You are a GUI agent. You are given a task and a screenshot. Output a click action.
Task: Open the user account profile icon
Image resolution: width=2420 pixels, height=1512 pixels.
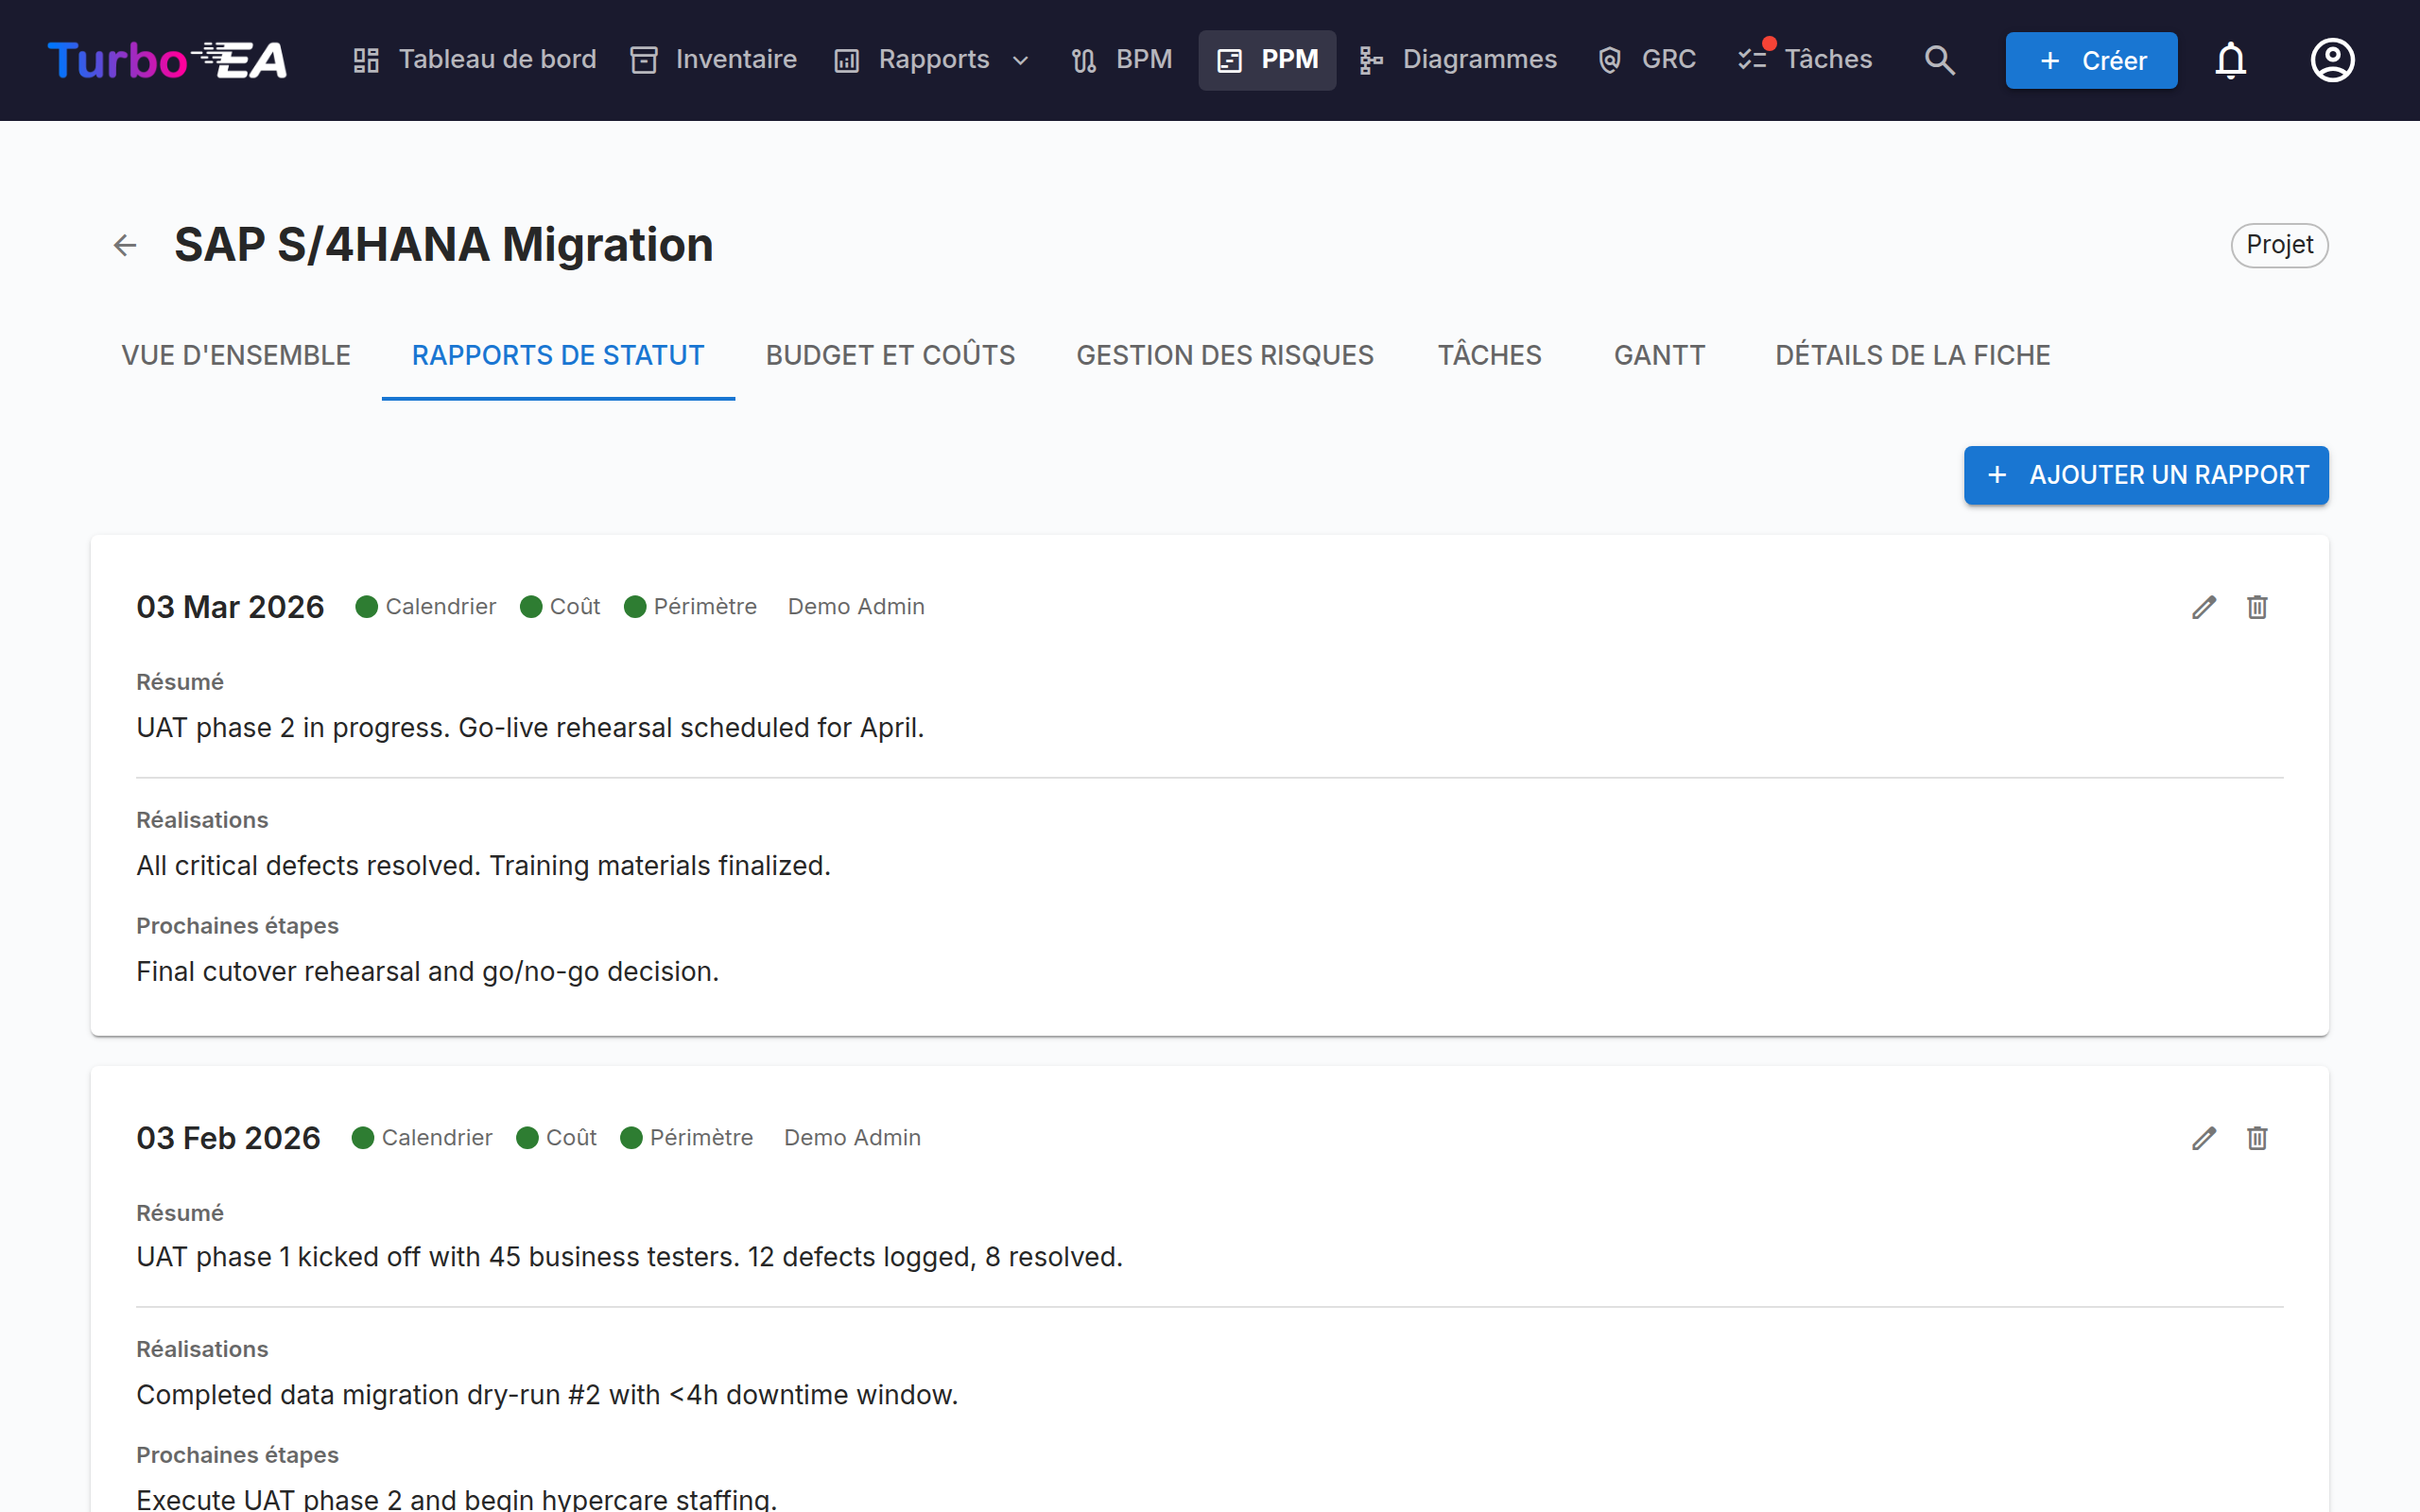coord(2332,60)
